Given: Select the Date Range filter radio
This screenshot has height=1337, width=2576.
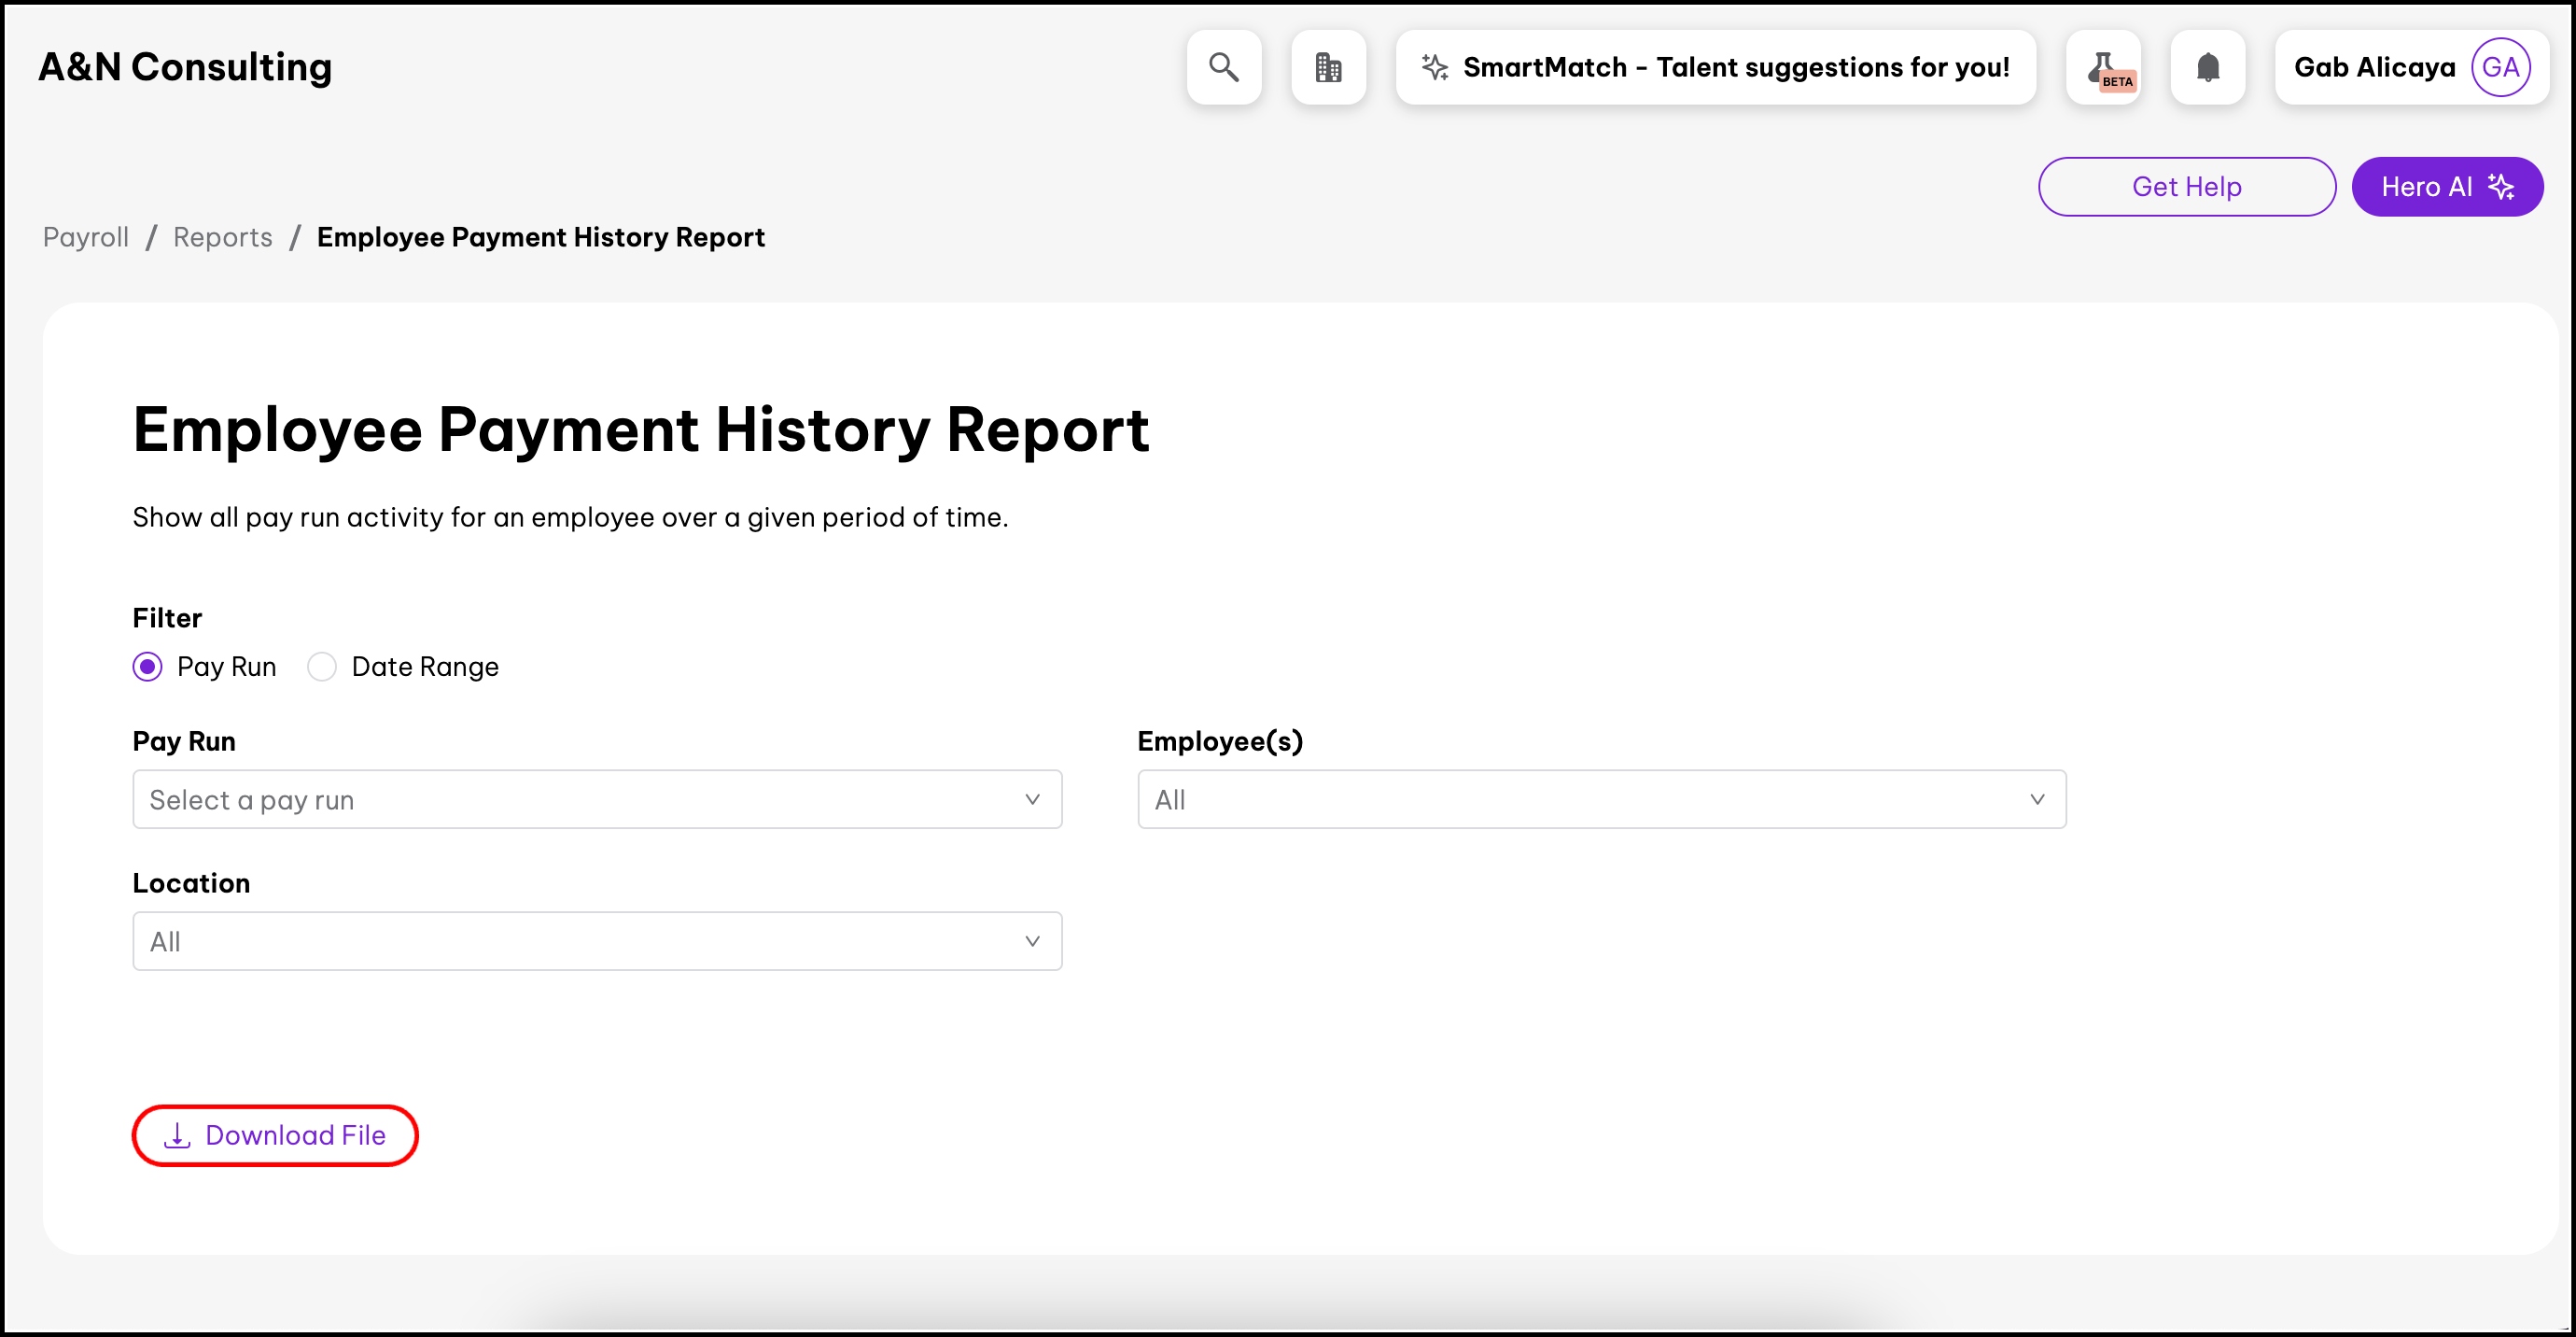Looking at the screenshot, I should [x=322, y=667].
